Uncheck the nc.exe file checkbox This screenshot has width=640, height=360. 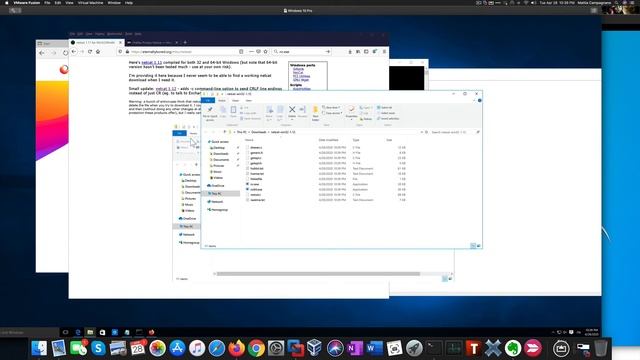247,184
